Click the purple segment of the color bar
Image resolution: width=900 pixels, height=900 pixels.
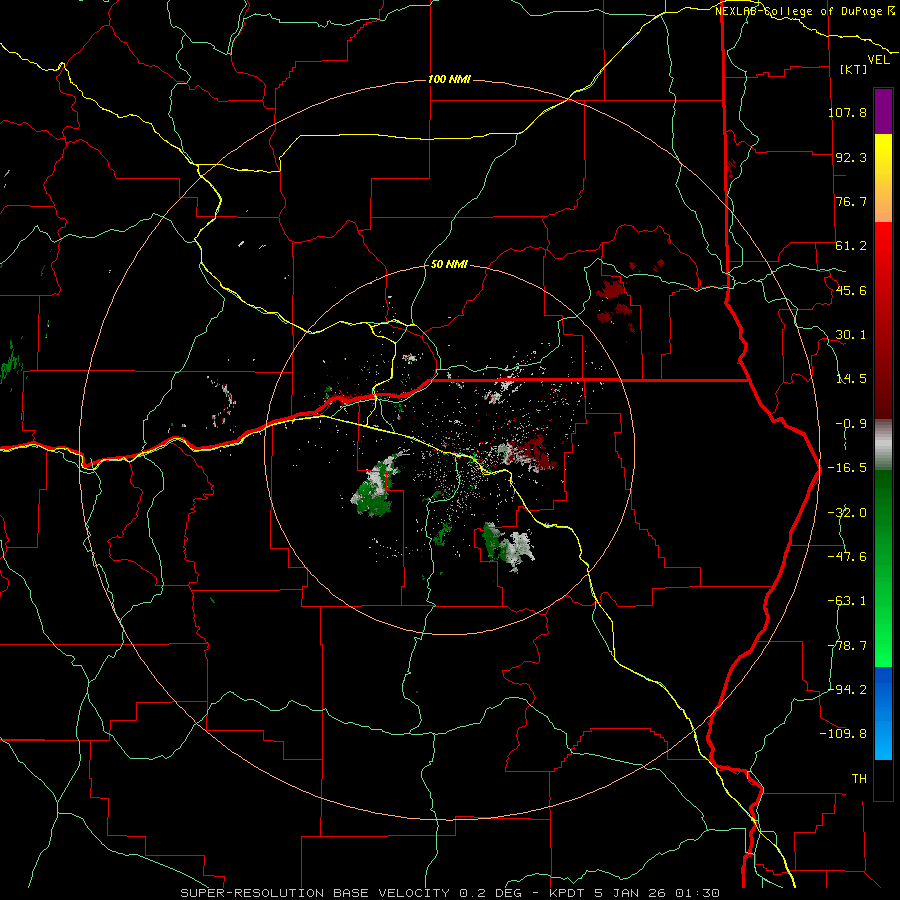(883, 112)
